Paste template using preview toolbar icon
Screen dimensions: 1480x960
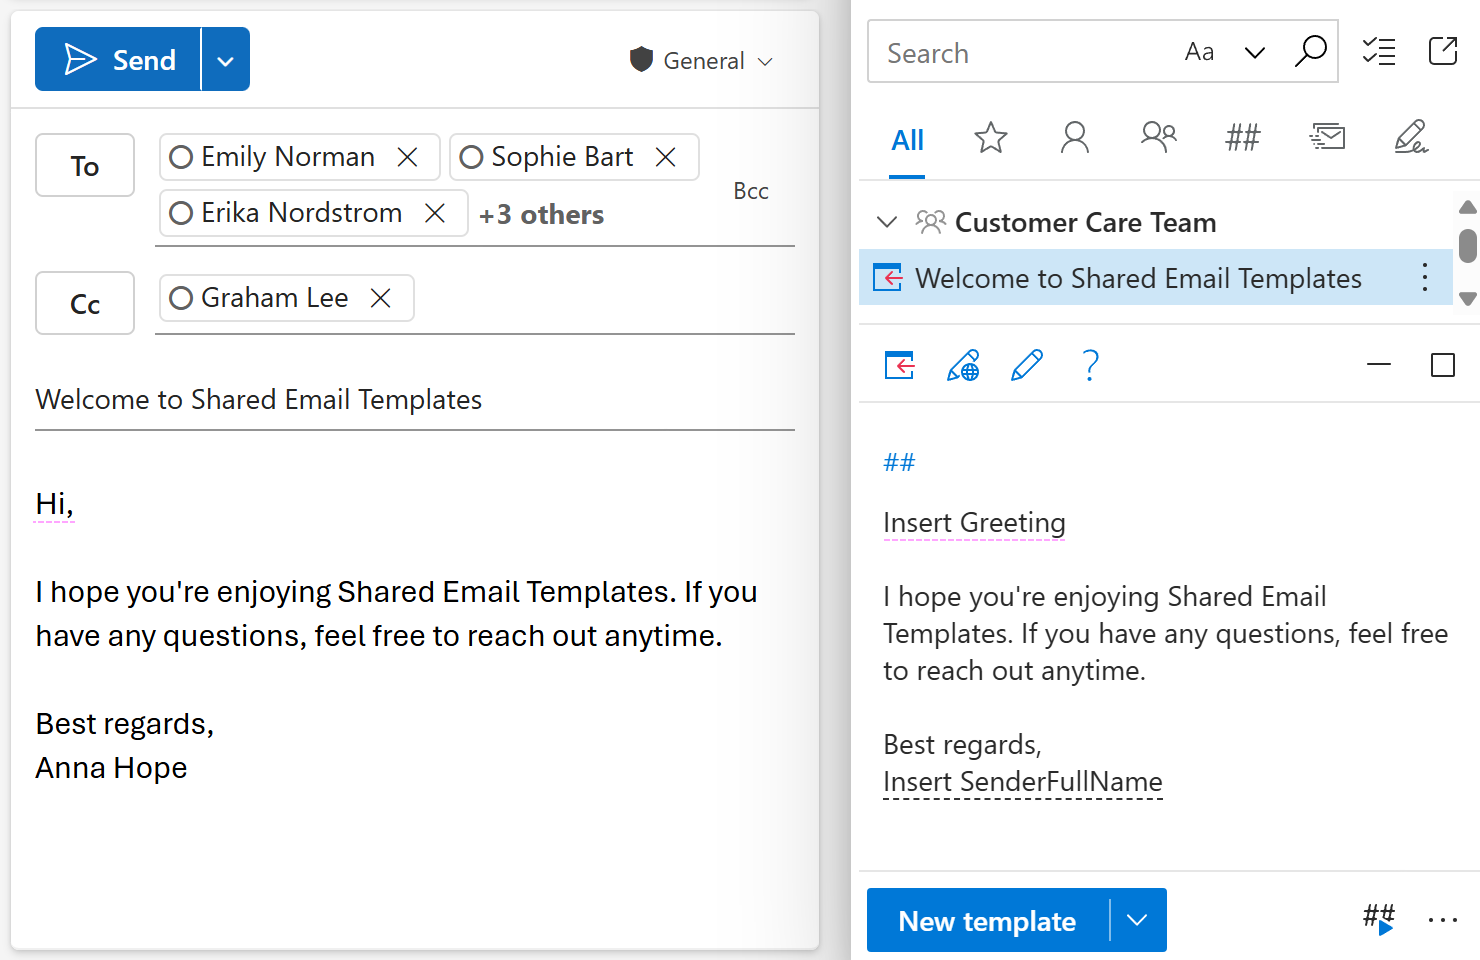pyautogui.click(x=899, y=366)
